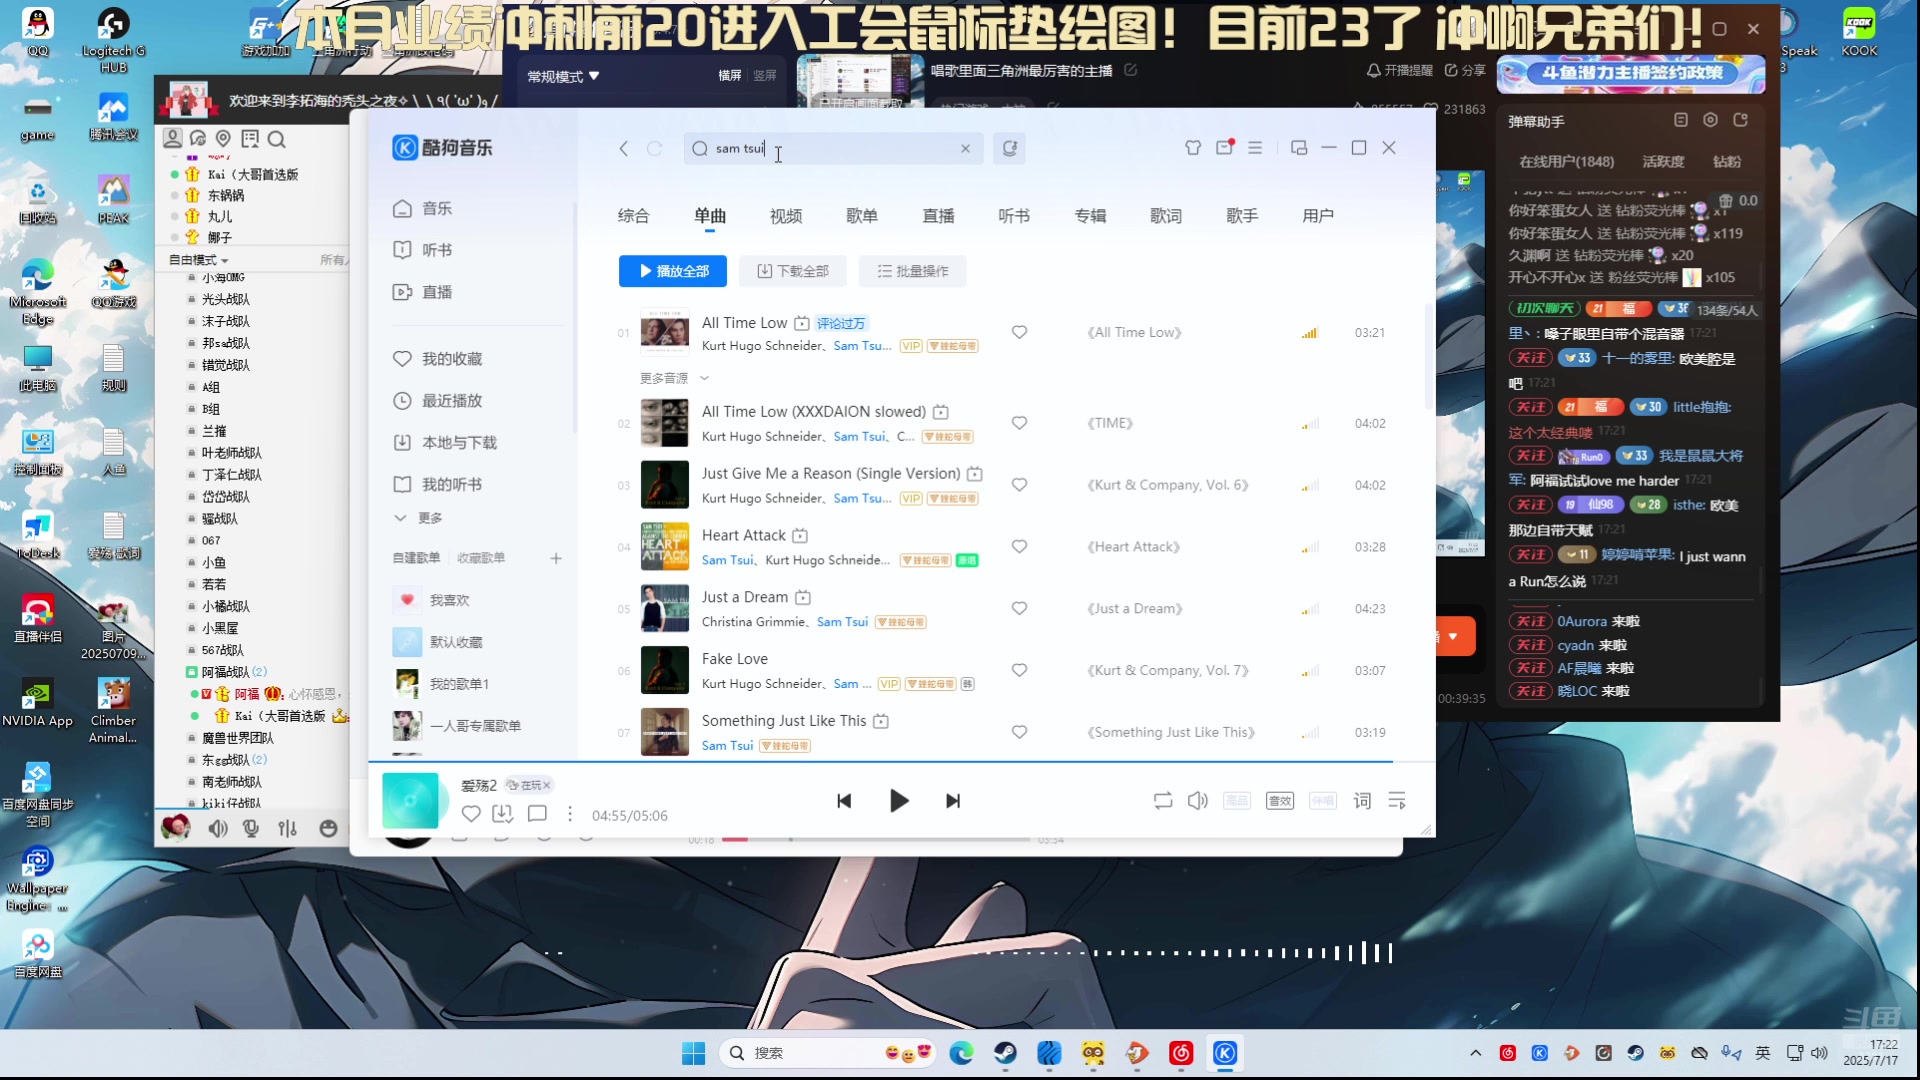Open 直播 in the KuGou sidebar
This screenshot has height=1080, width=1920.
click(x=422, y=292)
